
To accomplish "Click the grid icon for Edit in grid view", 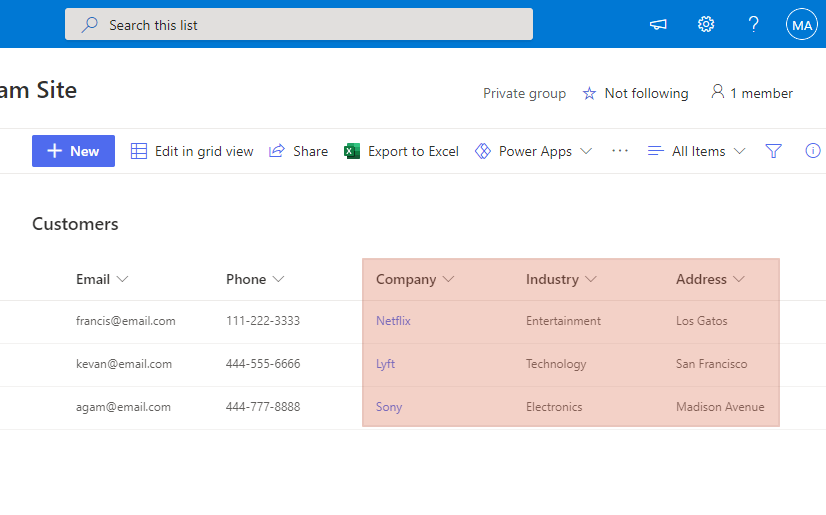I will 139,151.
